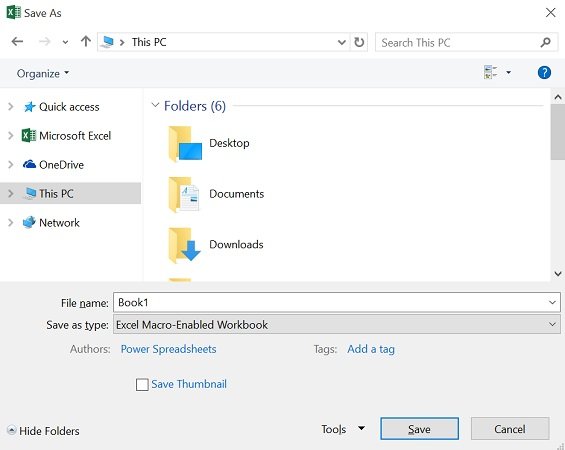Click the search magnifier icon
This screenshot has height=450, width=565.
click(546, 43)
